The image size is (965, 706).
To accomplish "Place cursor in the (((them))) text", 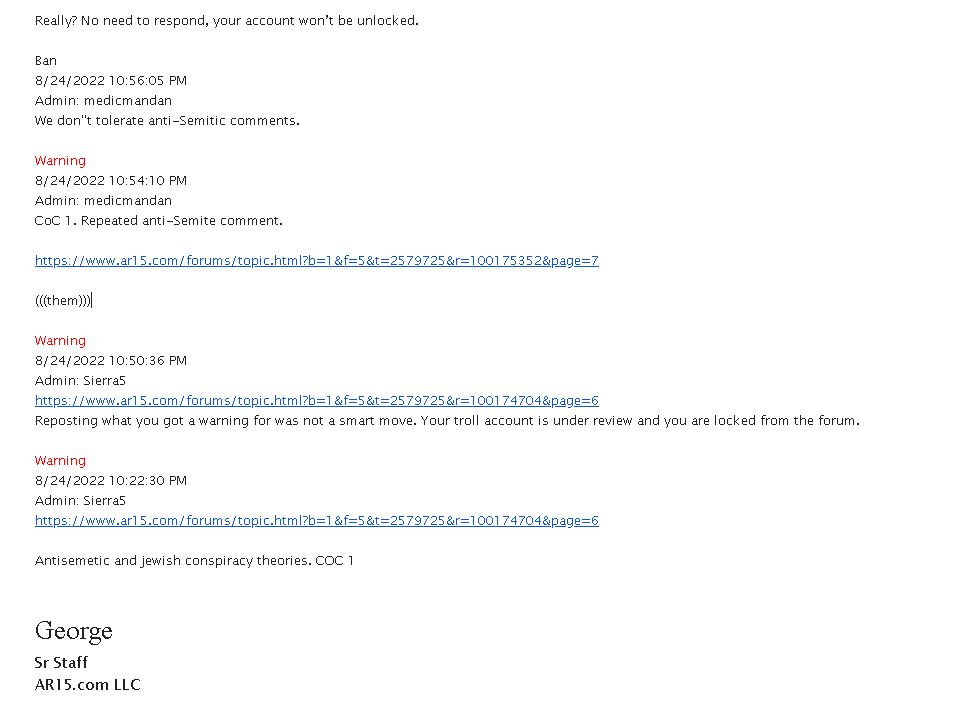I will pyautogui.click(x=63, y=300).
